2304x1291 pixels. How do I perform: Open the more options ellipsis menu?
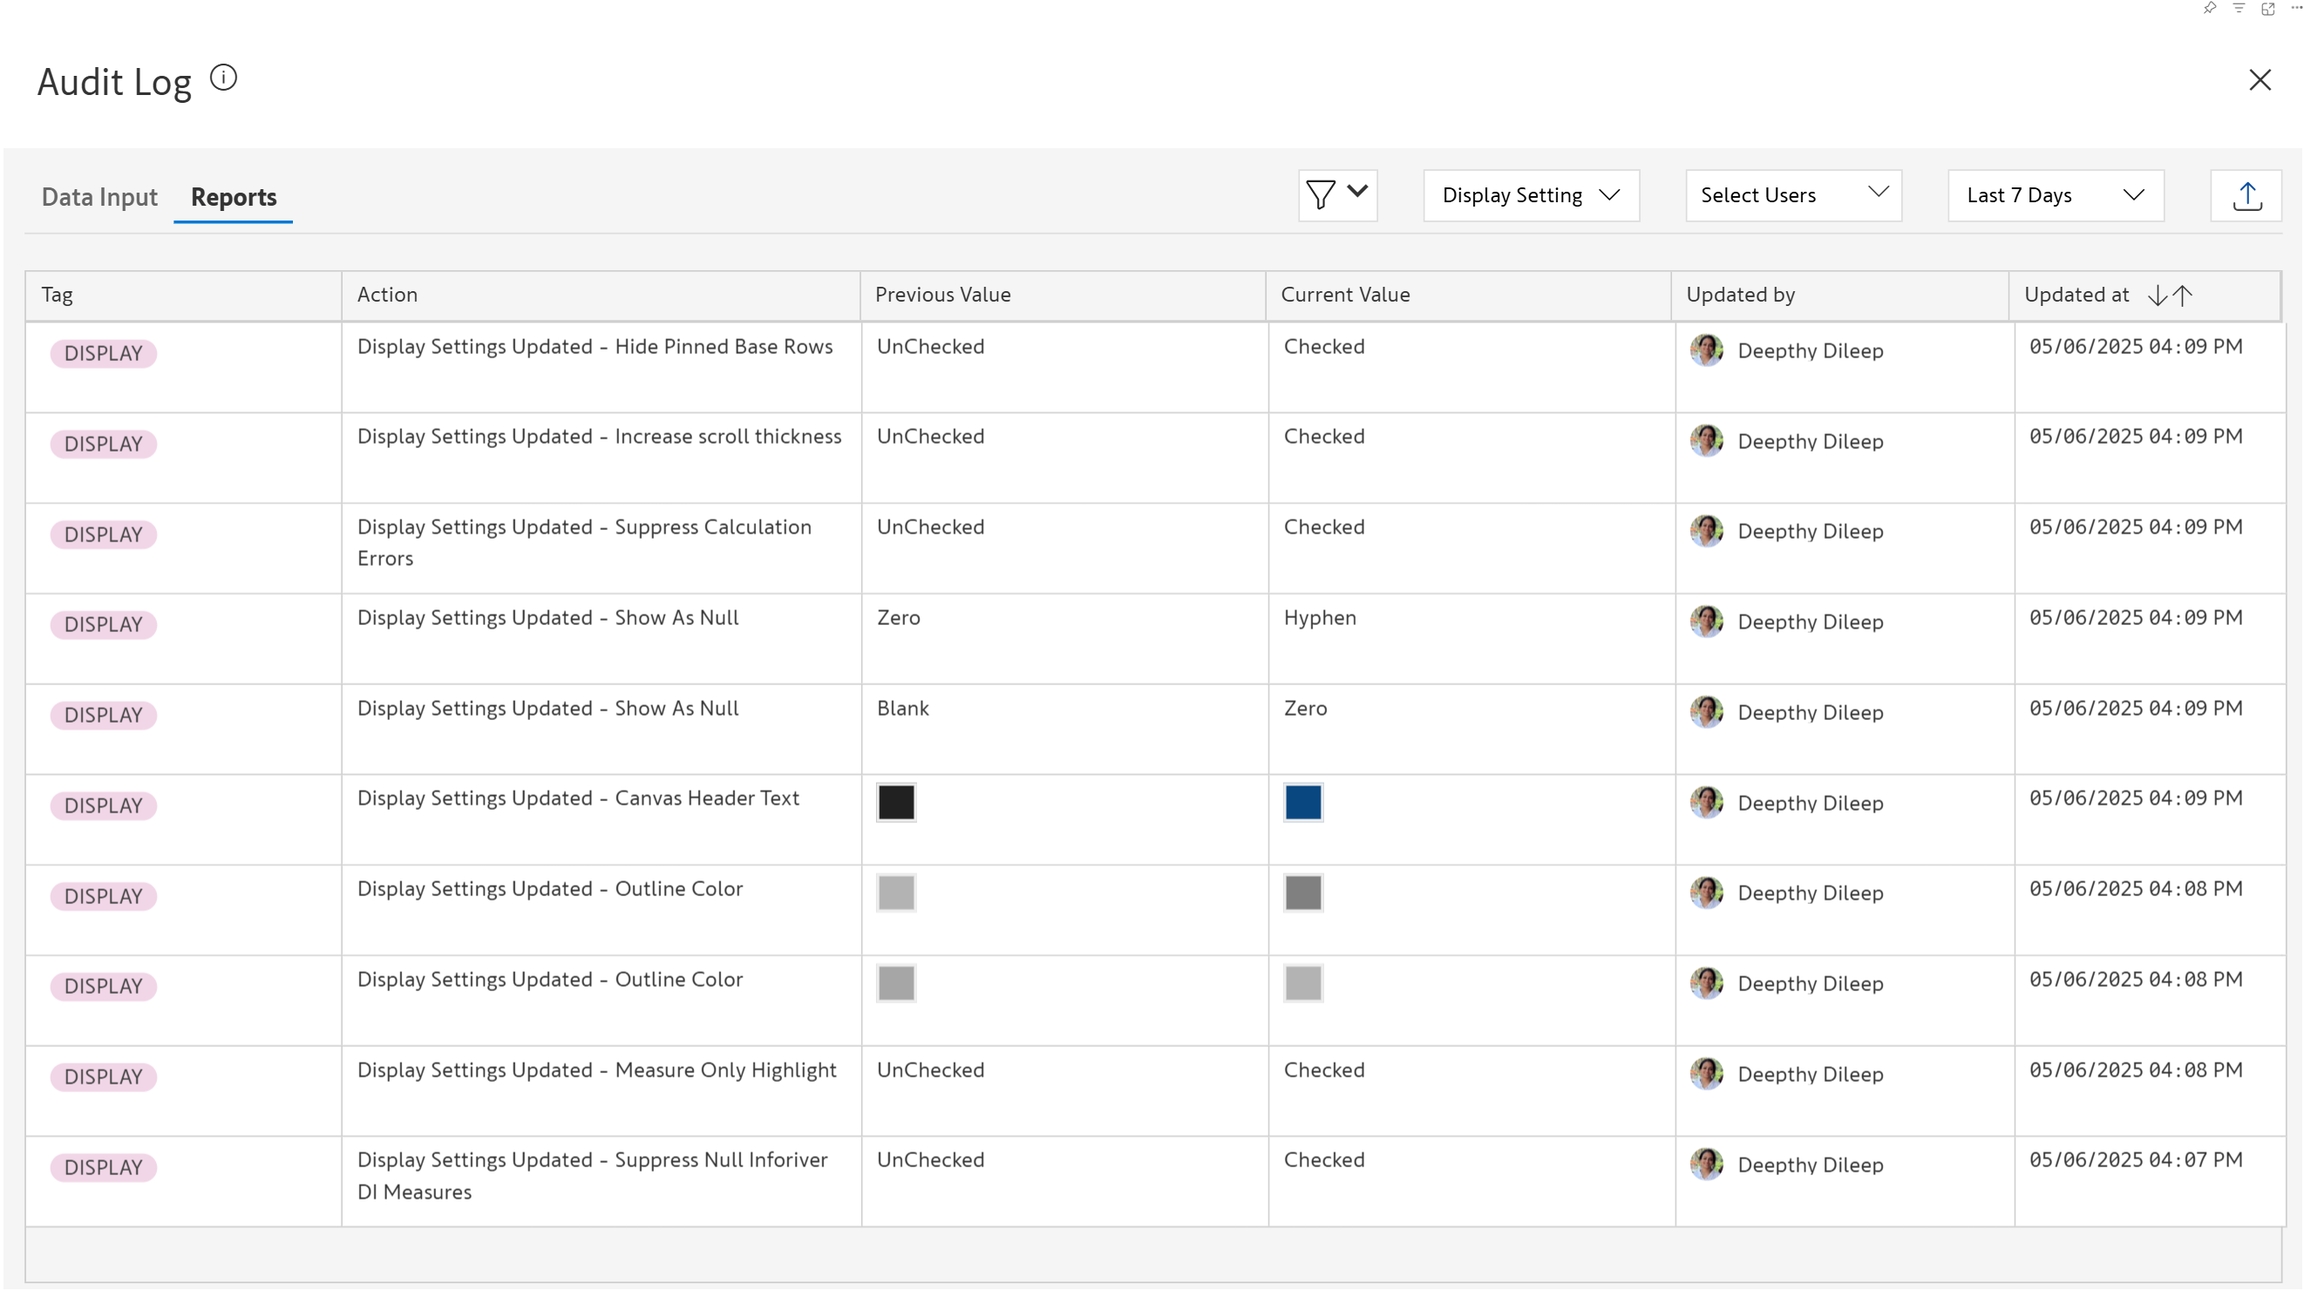tap(2296, 8)
